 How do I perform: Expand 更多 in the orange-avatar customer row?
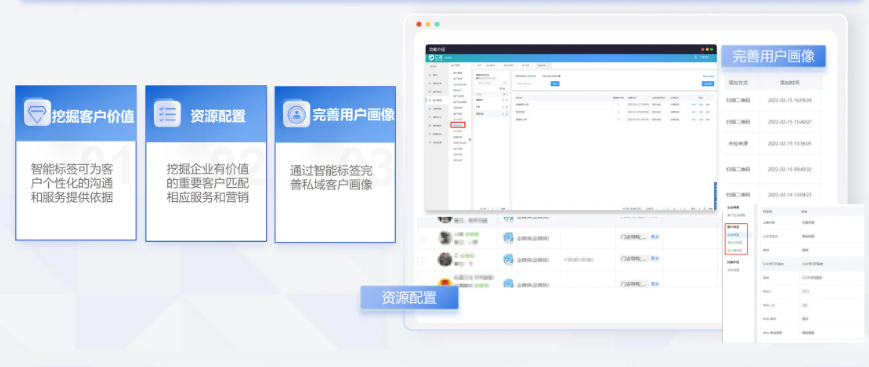[655, 283]
